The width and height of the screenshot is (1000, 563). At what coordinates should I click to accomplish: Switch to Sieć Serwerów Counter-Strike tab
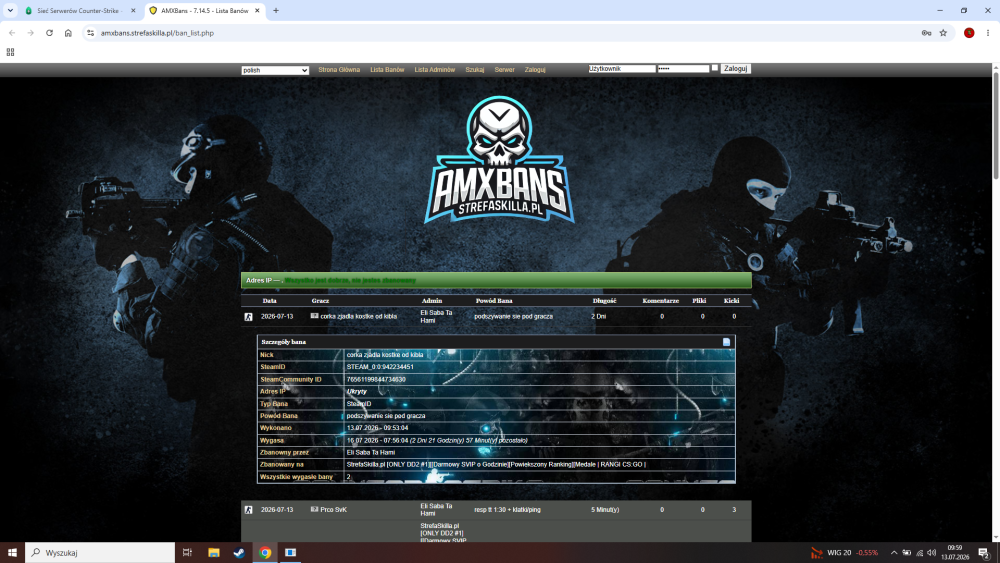point(80,11)
